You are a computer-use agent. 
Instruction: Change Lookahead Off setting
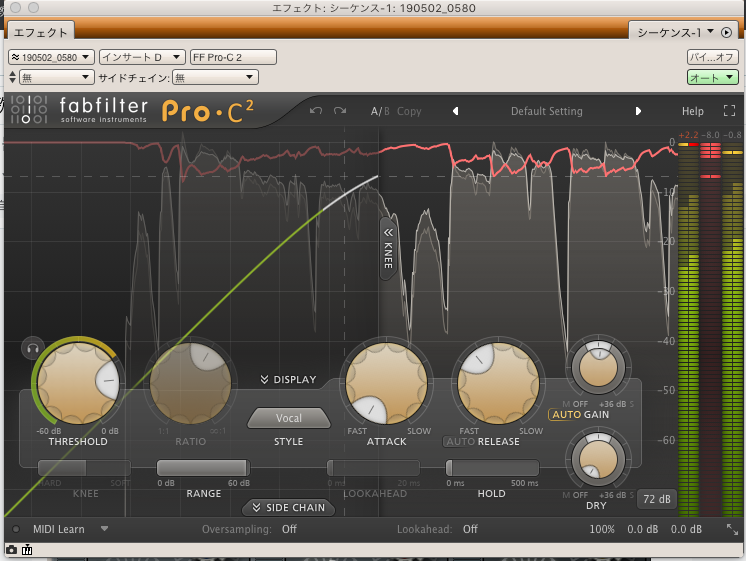[470, 529]
